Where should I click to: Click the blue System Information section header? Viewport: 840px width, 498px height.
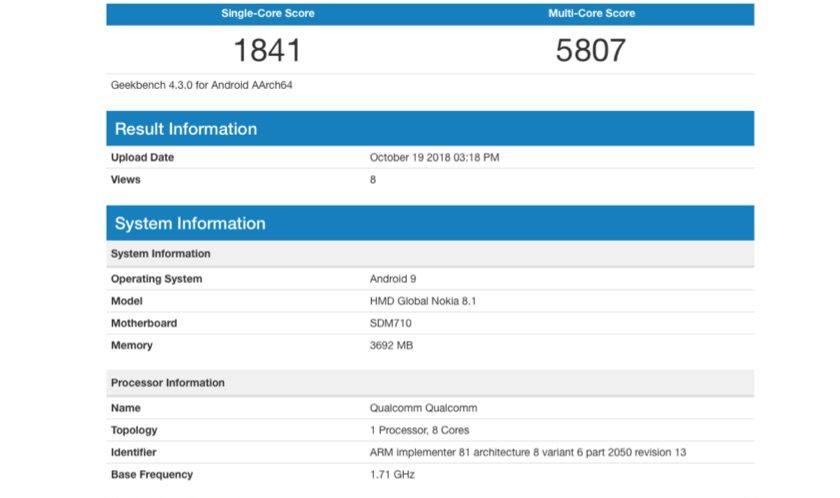[190, 223]
